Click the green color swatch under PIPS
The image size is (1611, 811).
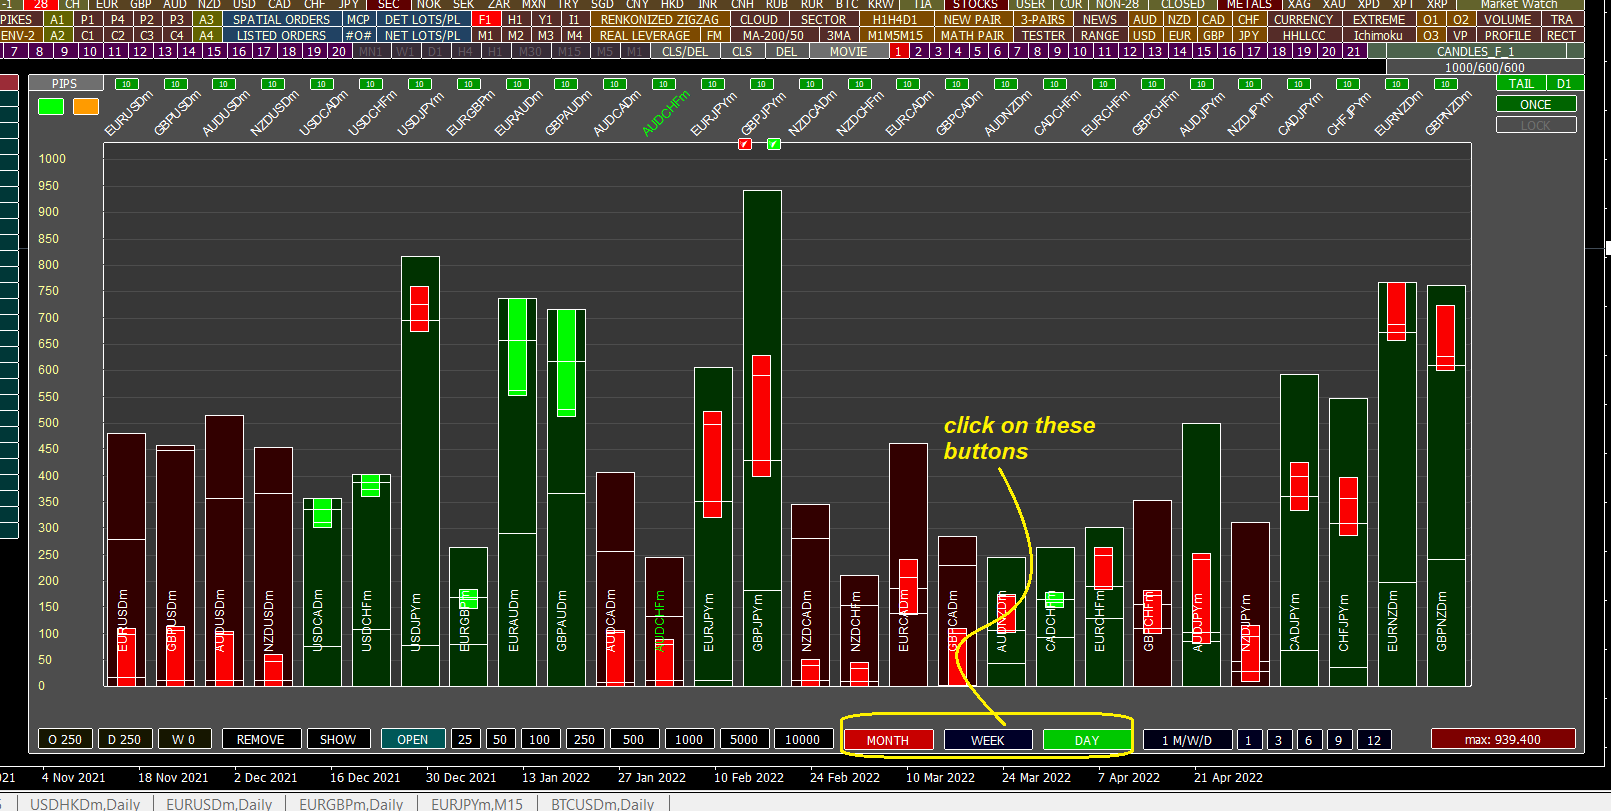pyautogui.click(x=50, y=106)
